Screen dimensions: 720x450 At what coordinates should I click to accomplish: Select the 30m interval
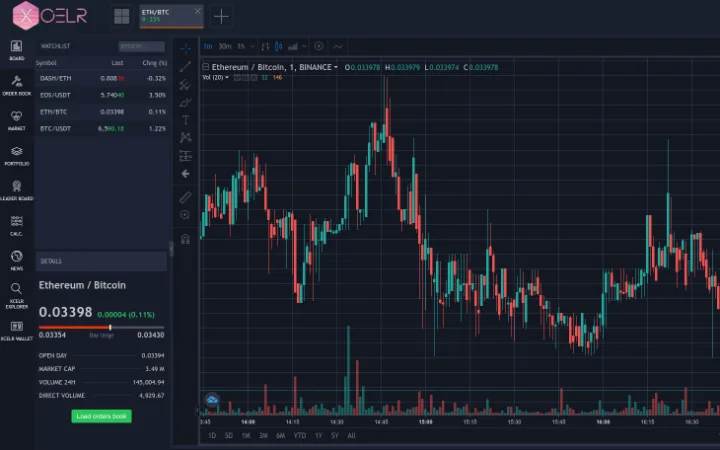point(225,46)
